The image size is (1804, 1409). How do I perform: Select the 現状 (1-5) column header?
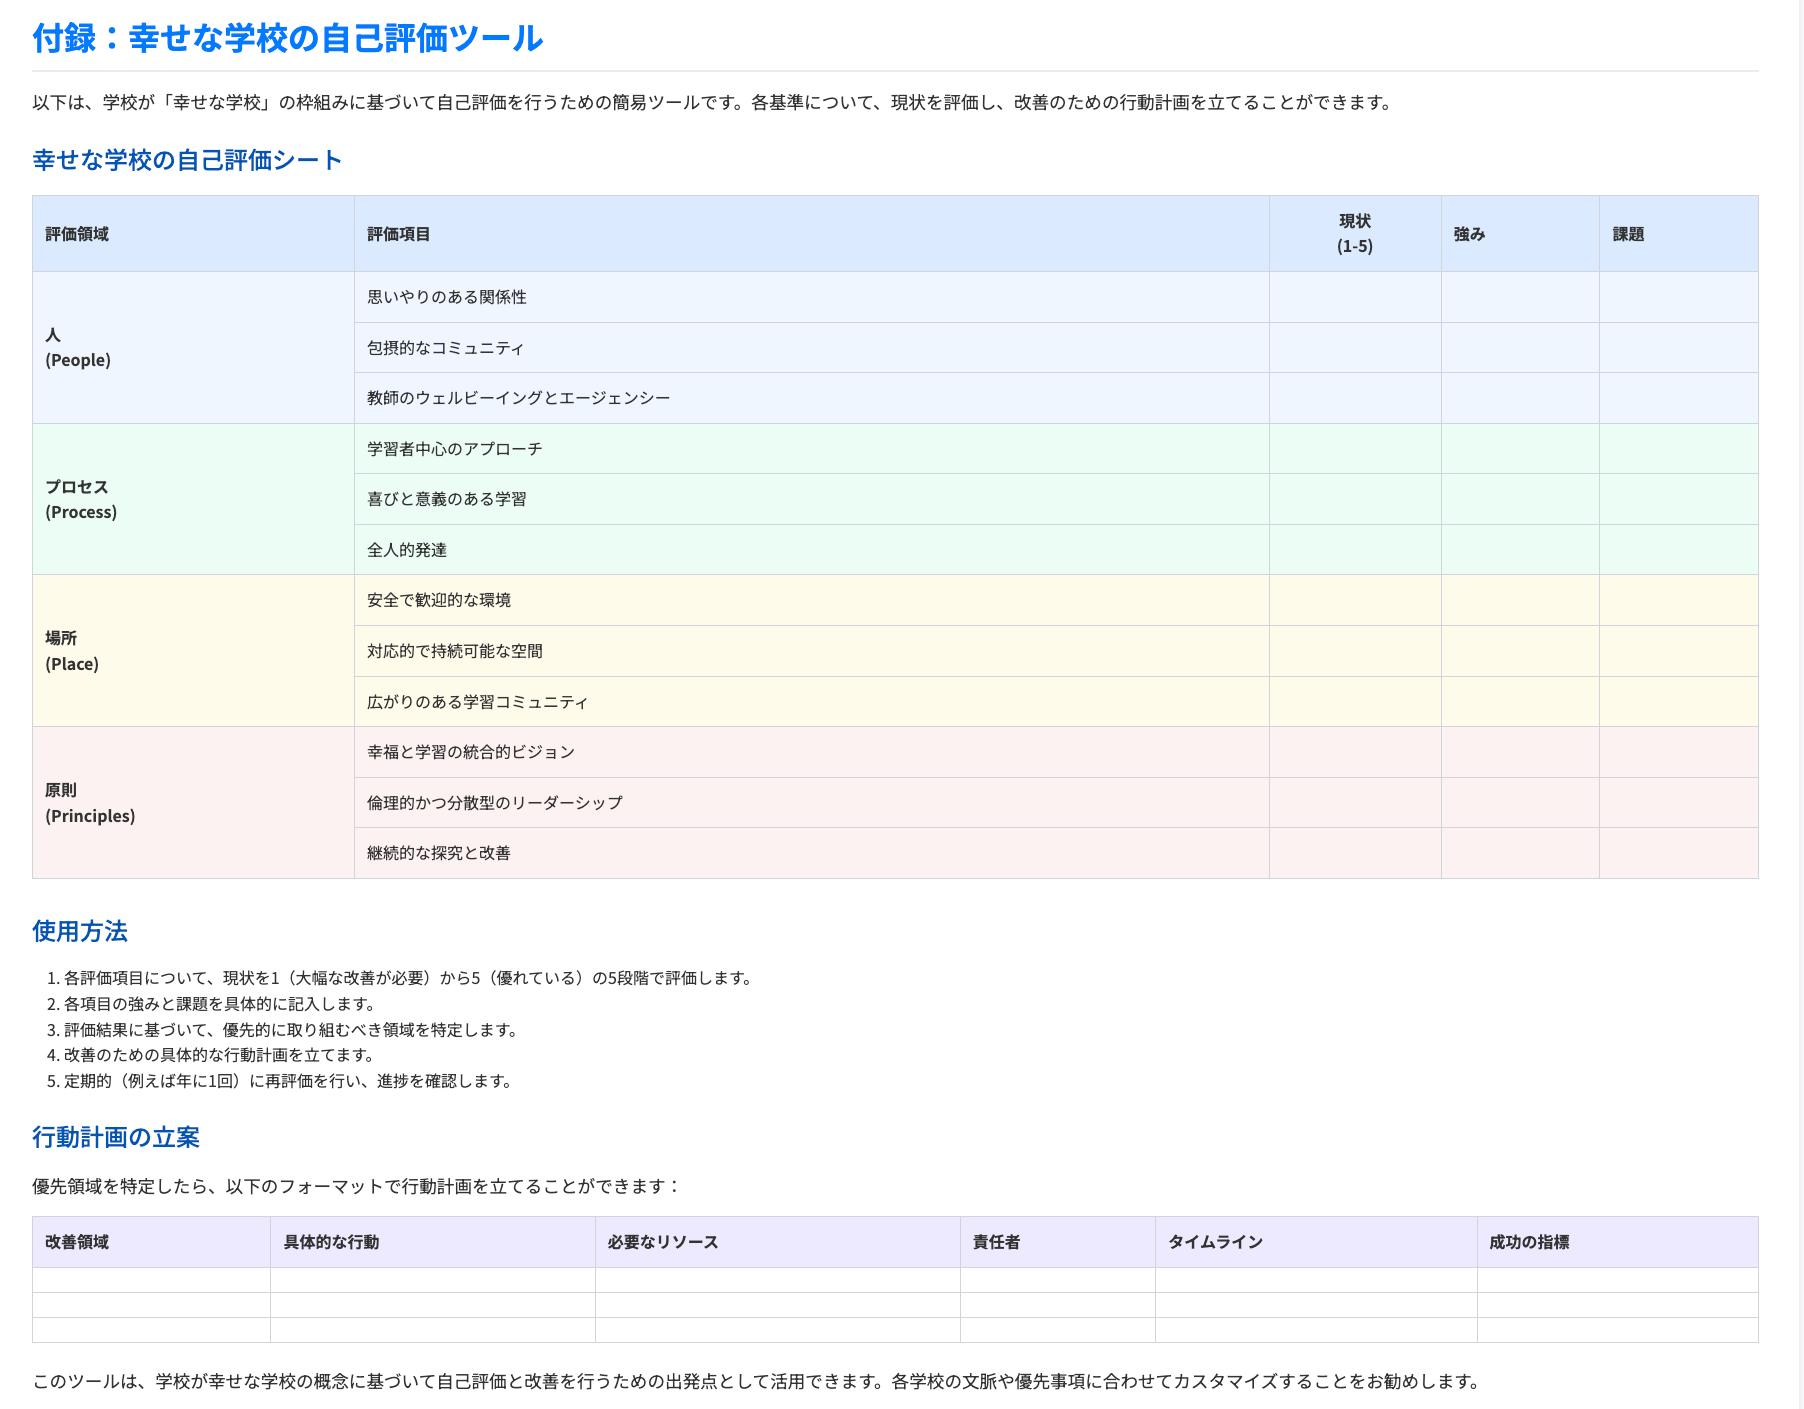point(1355,234)
